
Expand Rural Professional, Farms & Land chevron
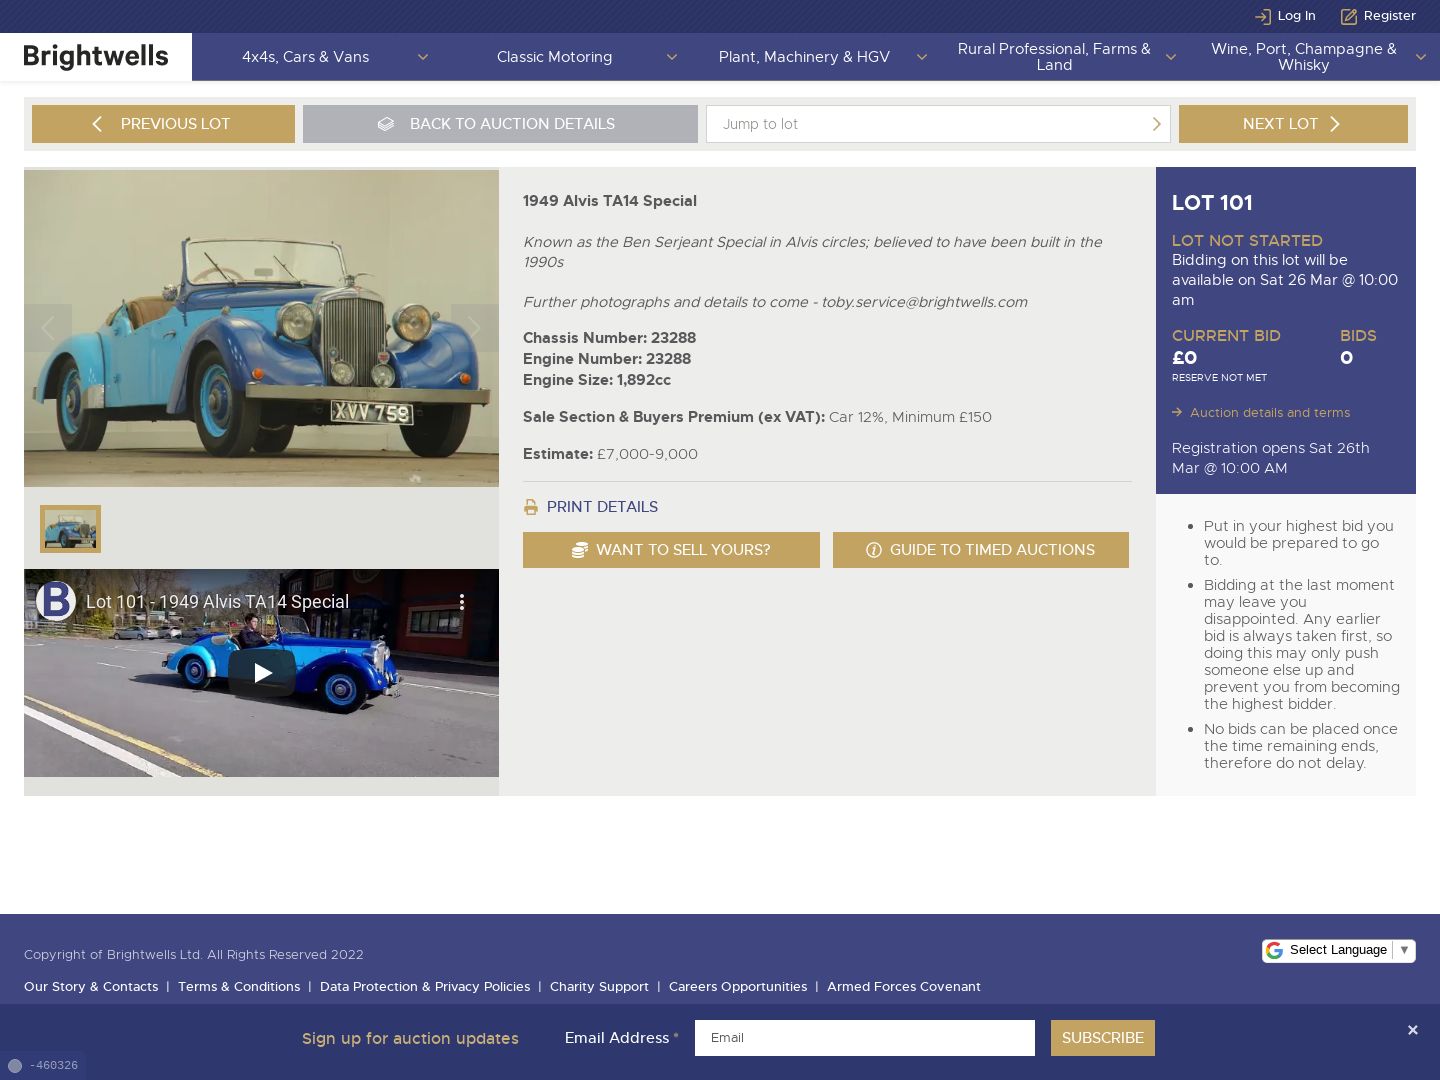1171,57
